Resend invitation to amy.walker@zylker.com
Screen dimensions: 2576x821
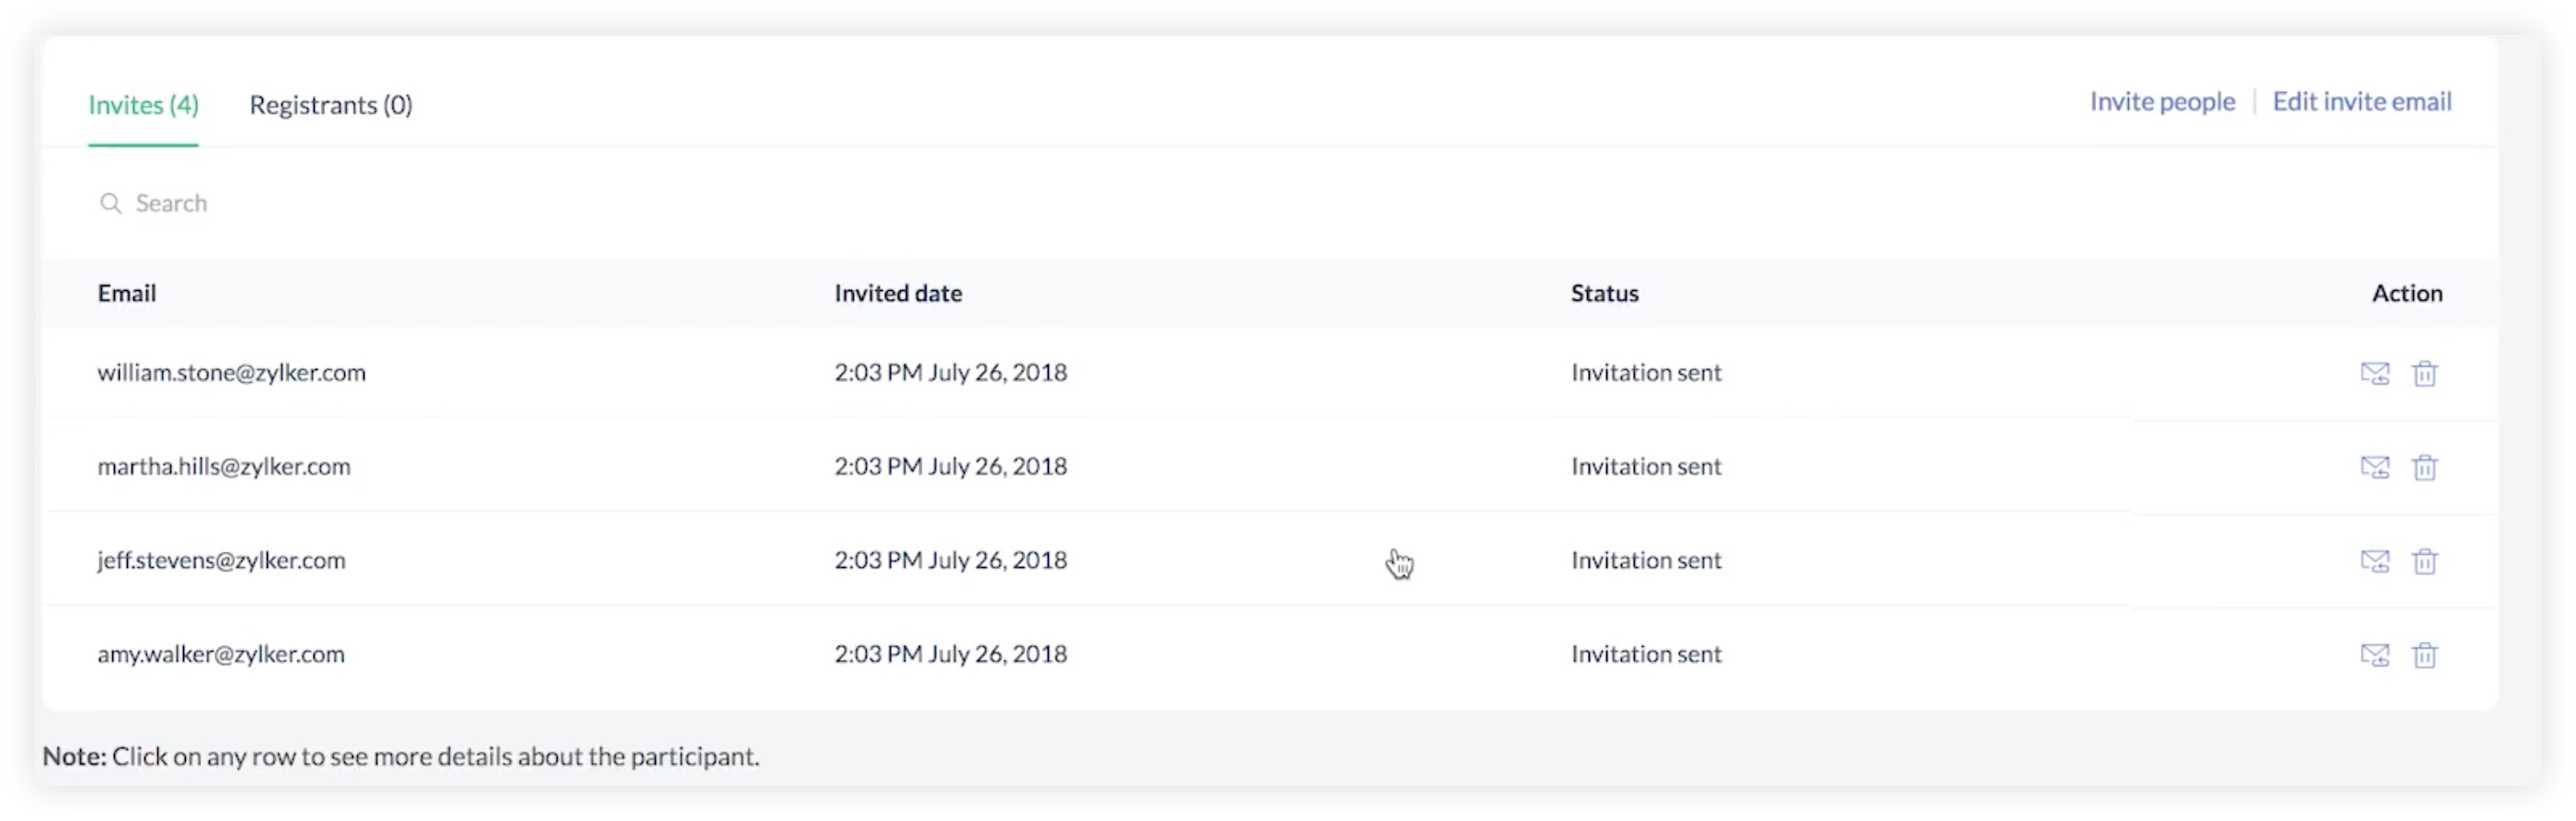pyautogui.click(x=2374, y=655)
